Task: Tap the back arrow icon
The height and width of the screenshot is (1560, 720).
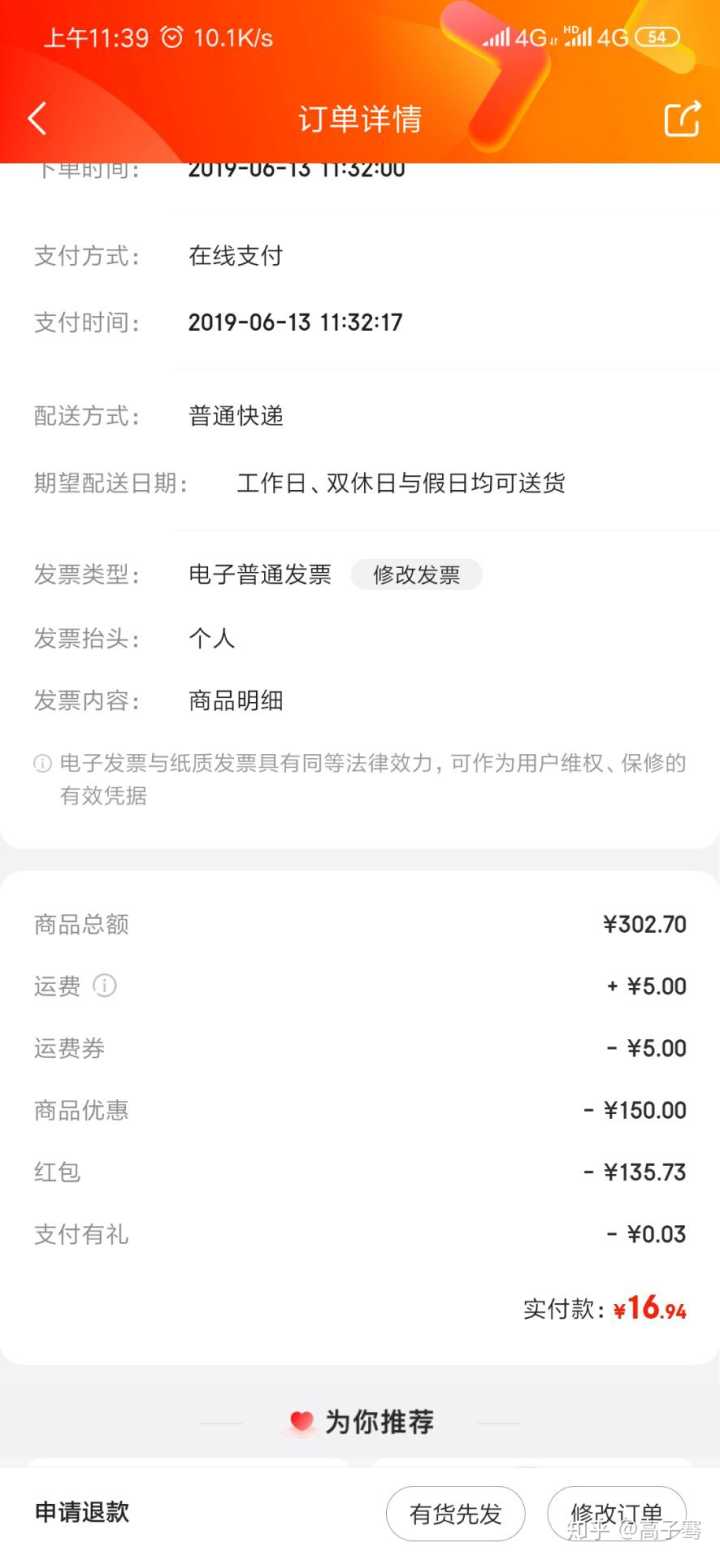Action: pyautogui.click(x=37, y=119)
